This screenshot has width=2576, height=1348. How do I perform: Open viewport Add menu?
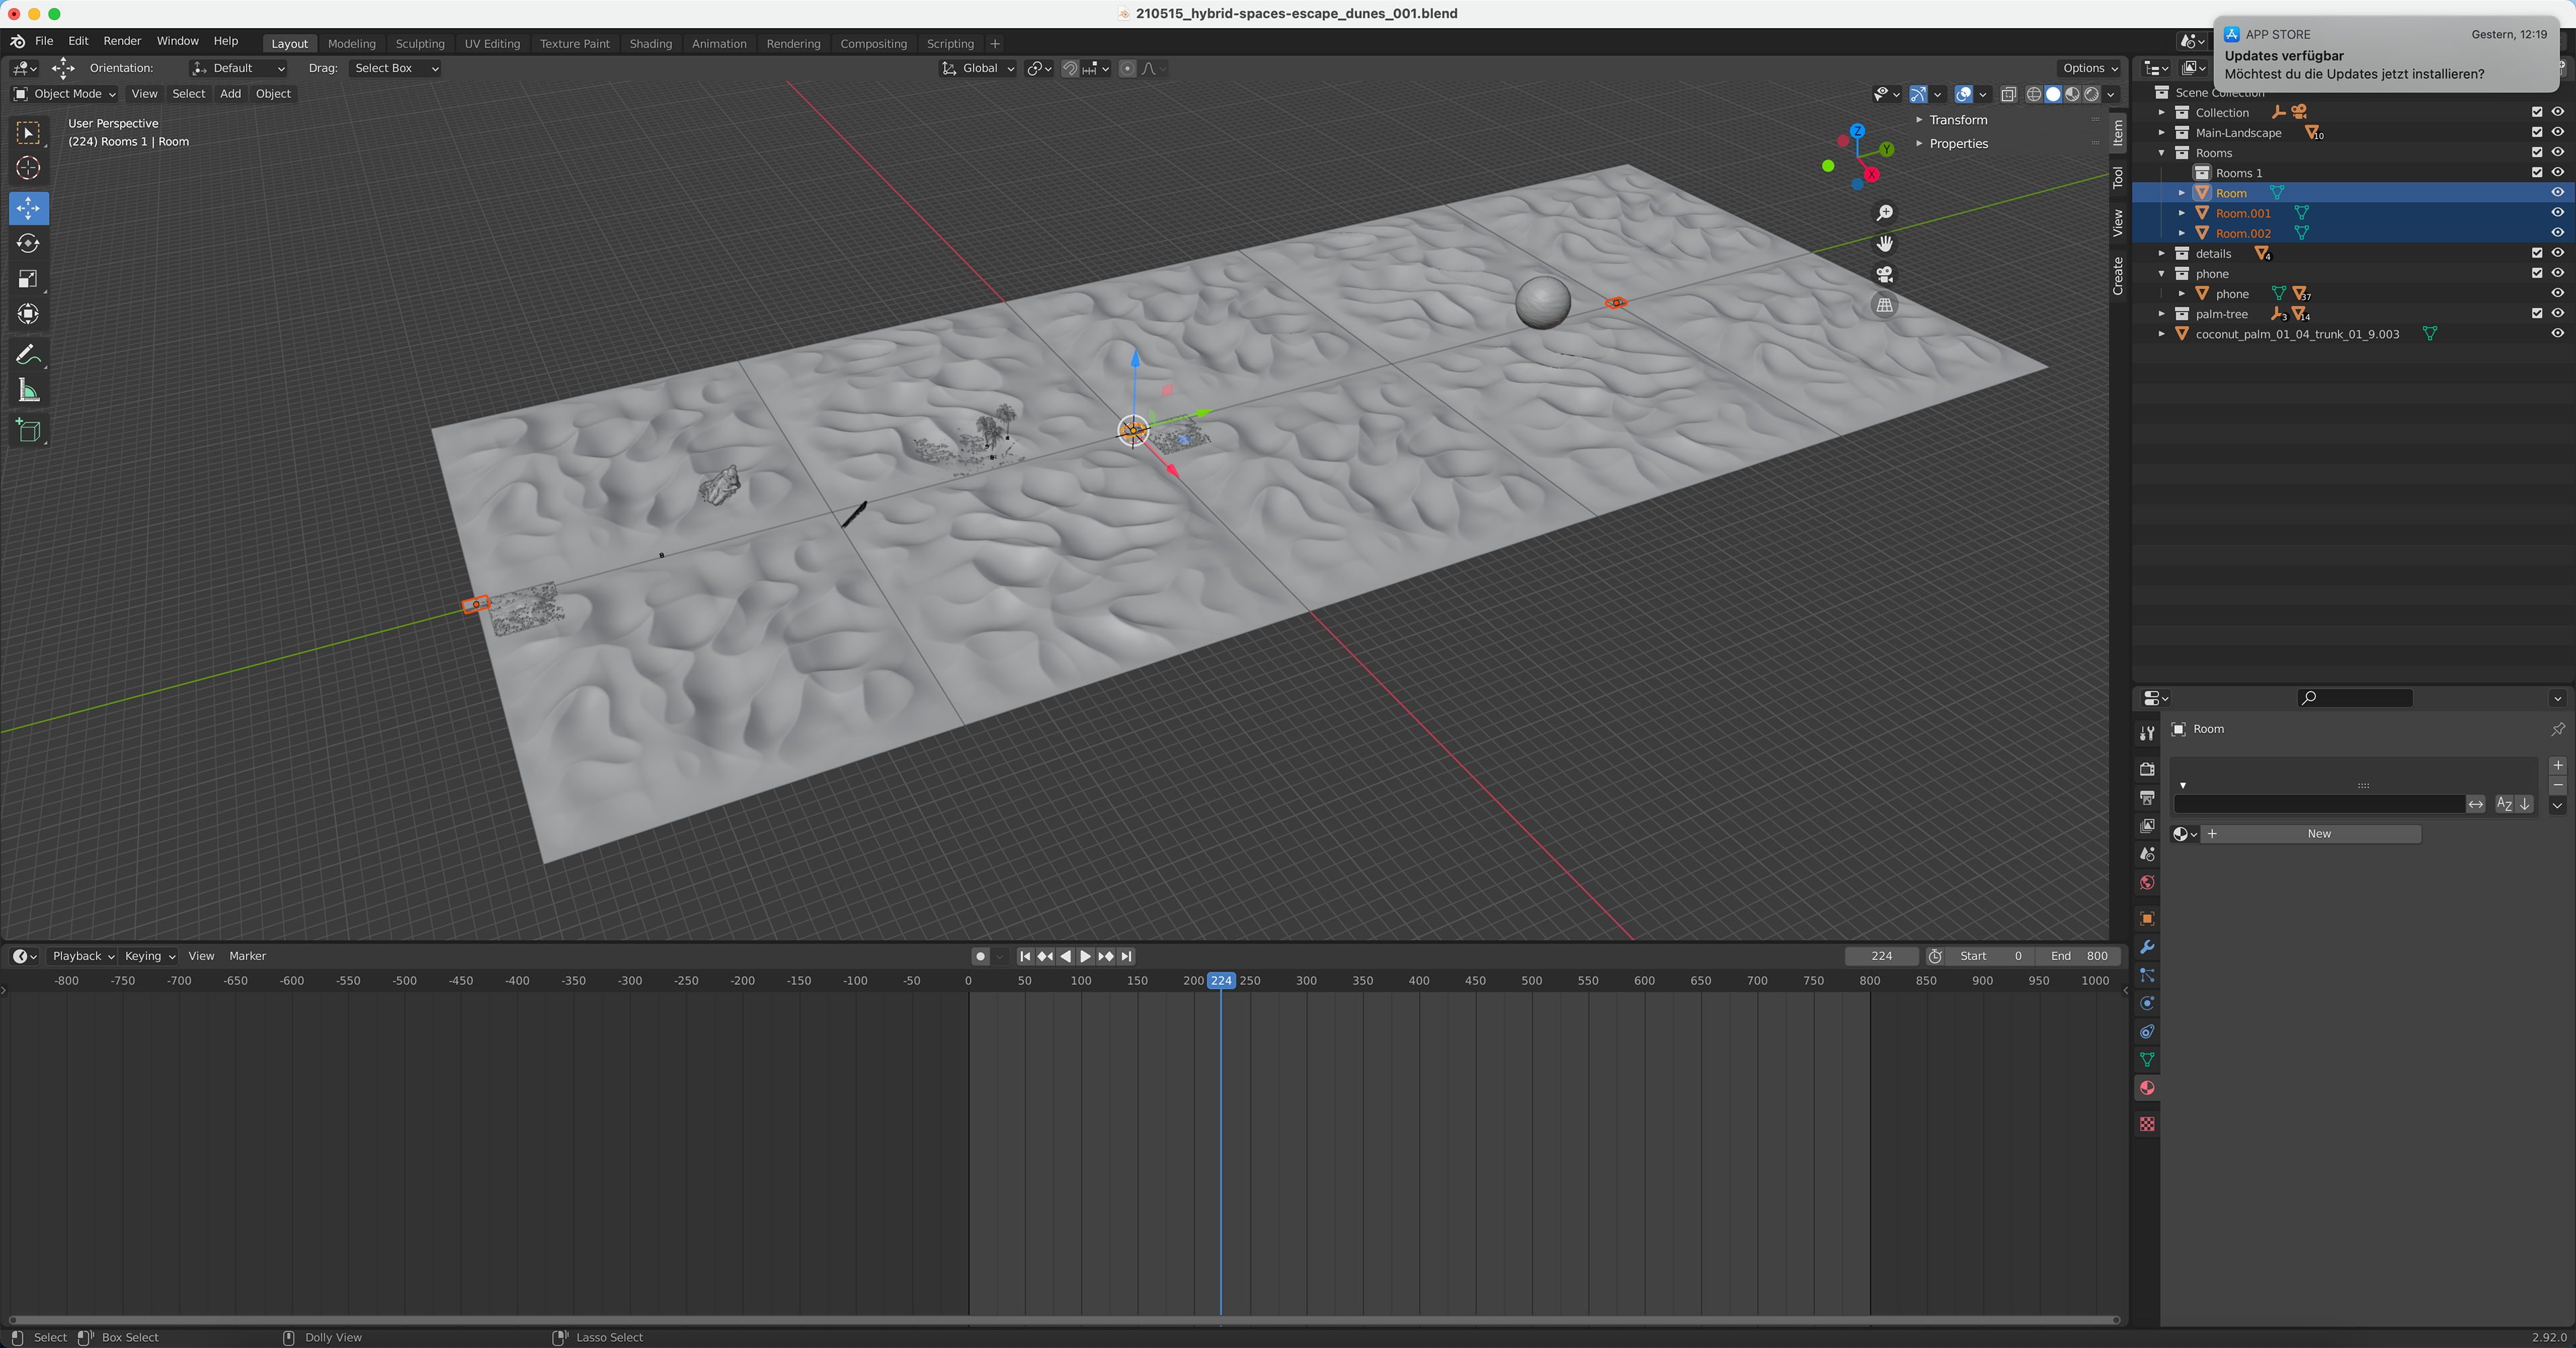click(230, 94)
